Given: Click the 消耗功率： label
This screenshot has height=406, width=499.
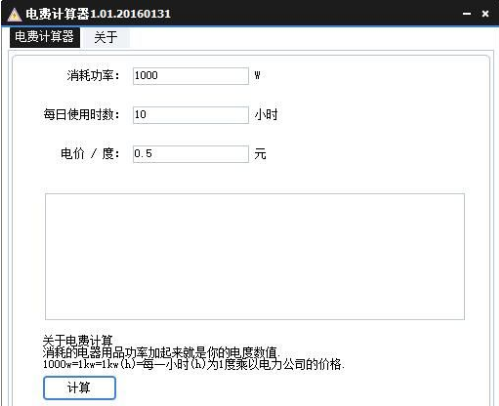Looking at the screenshot, I should [93, 76].
